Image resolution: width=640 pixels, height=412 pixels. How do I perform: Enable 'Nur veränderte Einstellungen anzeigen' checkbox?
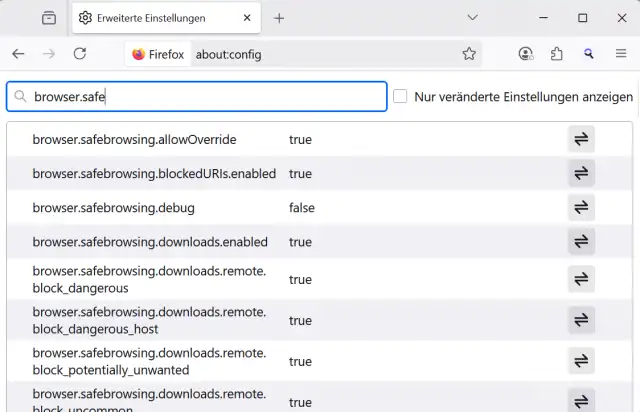point(400,97)
